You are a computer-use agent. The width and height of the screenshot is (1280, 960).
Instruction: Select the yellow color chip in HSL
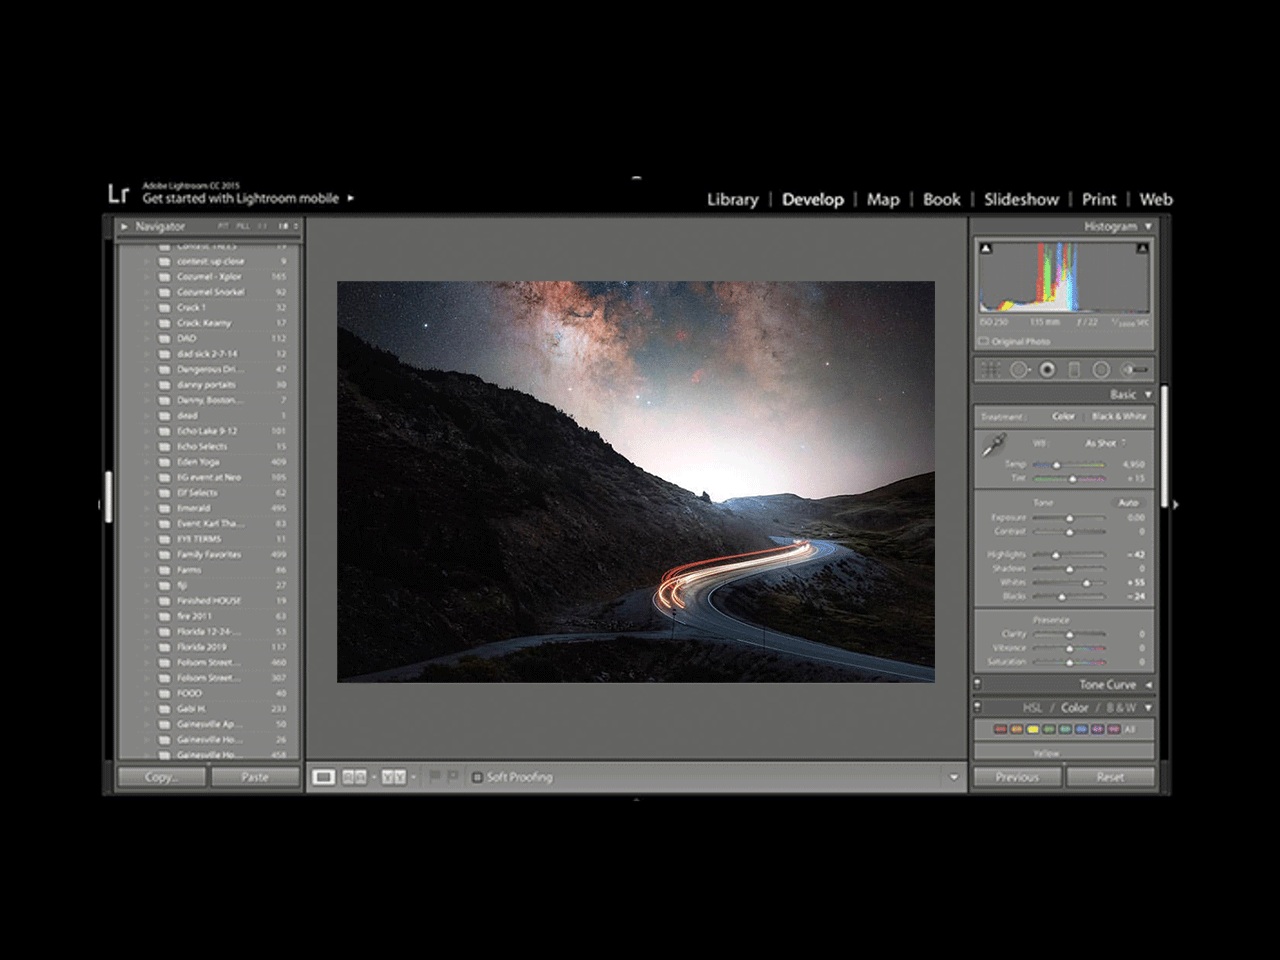[x=1033, y=730]
